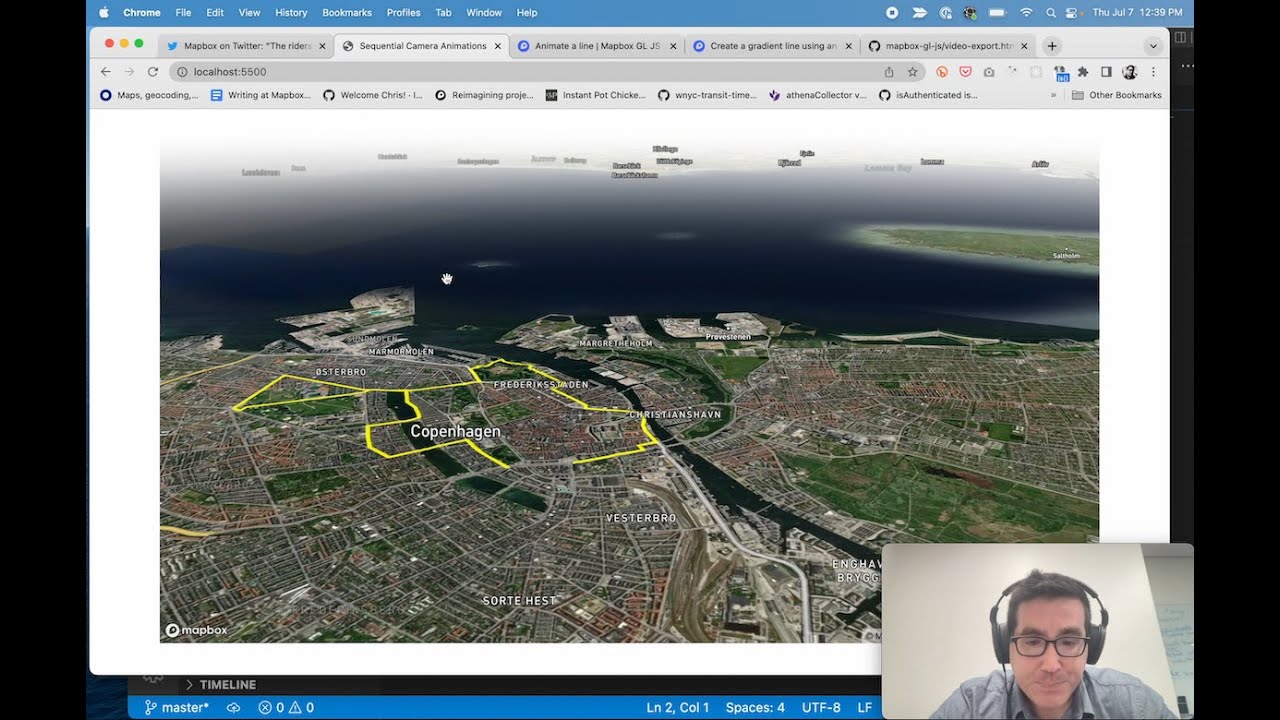Open the Chrome profile avatar
Screen dimensions: 1280x720
click(1130, 72)
